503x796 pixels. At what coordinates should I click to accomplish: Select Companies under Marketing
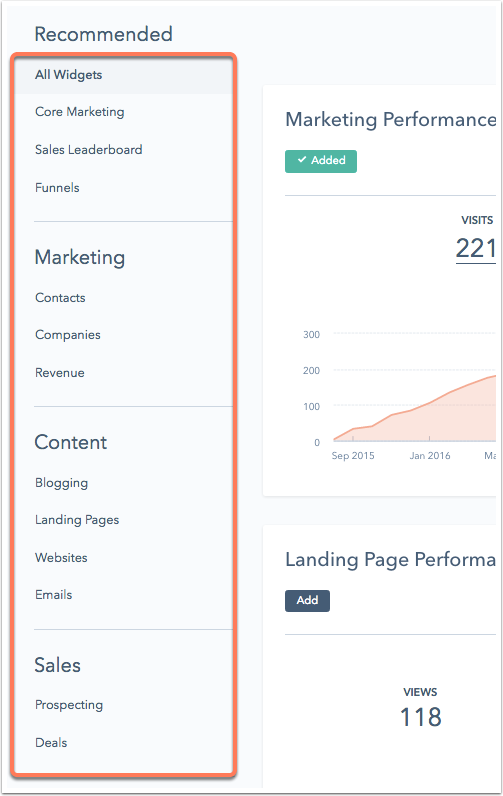[68, 335]
